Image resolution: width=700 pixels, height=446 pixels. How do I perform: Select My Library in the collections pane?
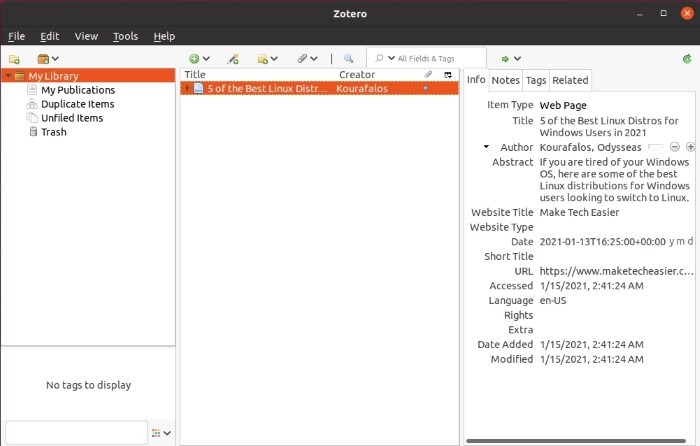[x=88, y=76]
